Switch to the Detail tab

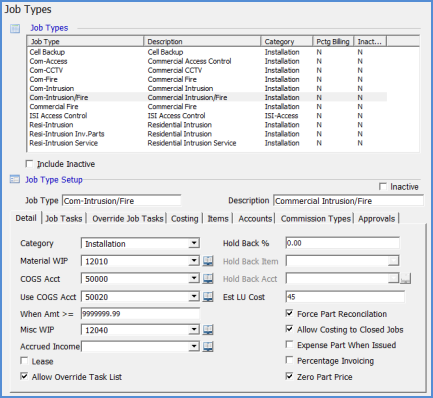[x=26, y=218]
